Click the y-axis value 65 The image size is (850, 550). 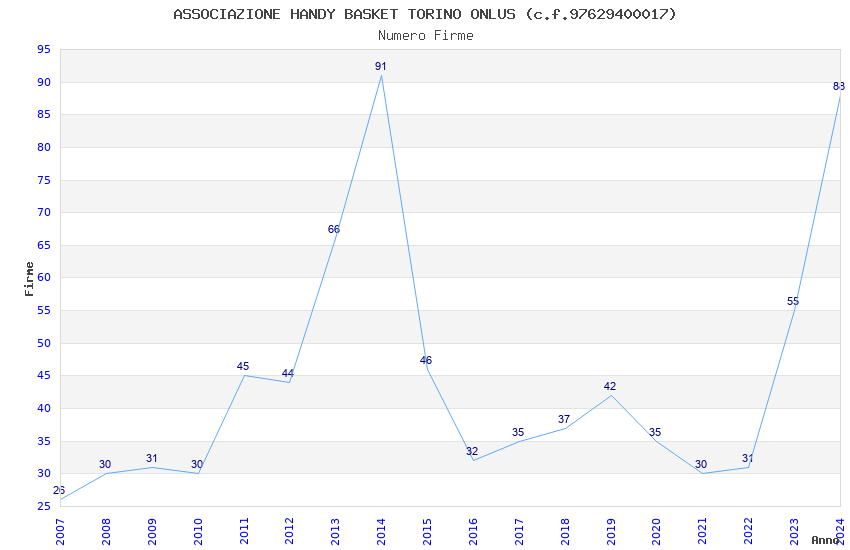(x=44, y=245)
